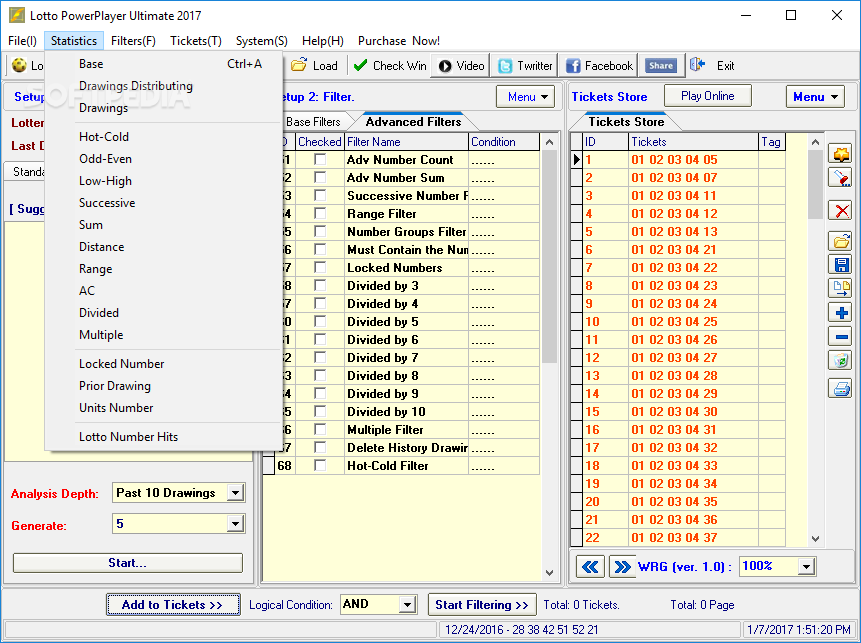Open the Twitter toolbar button
The height and width of the screenshot is (643, 861).
tap(524, 66)
